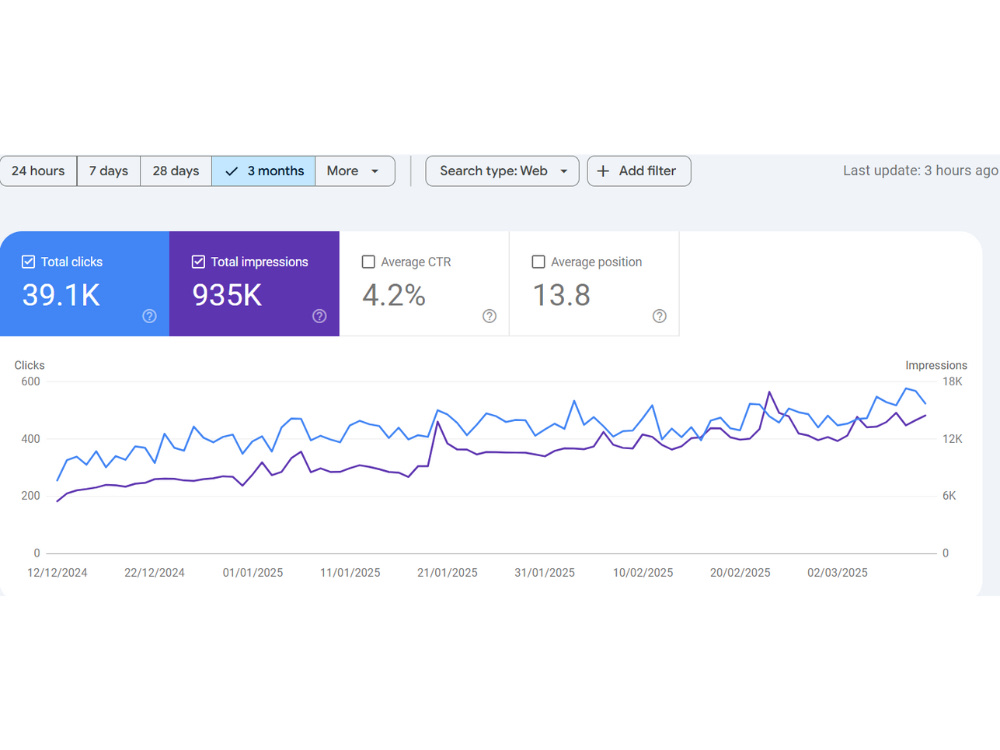Click the 200 clicks axis value
The image size is (1000, 750).
point(31,496)
